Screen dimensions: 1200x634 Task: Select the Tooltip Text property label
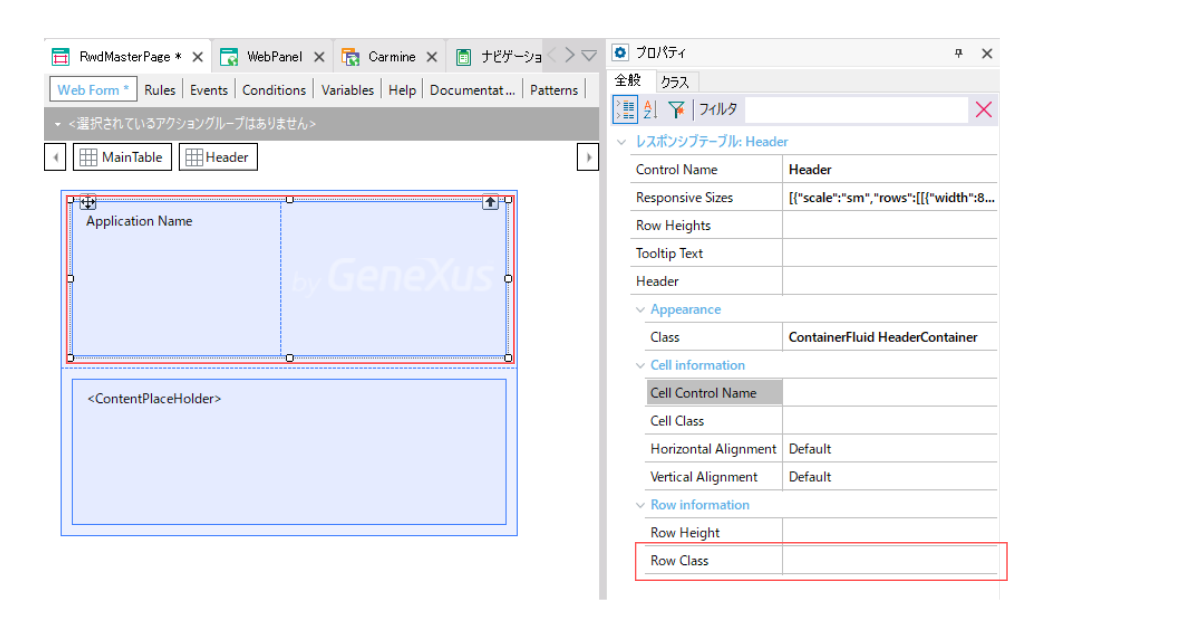tap(669, 253)
